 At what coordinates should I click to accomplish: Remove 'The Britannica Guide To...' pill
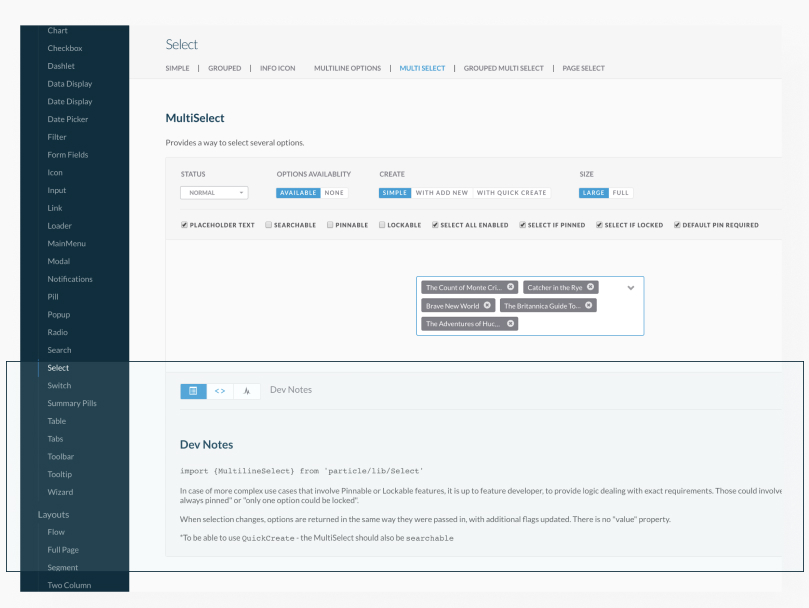[589, 305]
